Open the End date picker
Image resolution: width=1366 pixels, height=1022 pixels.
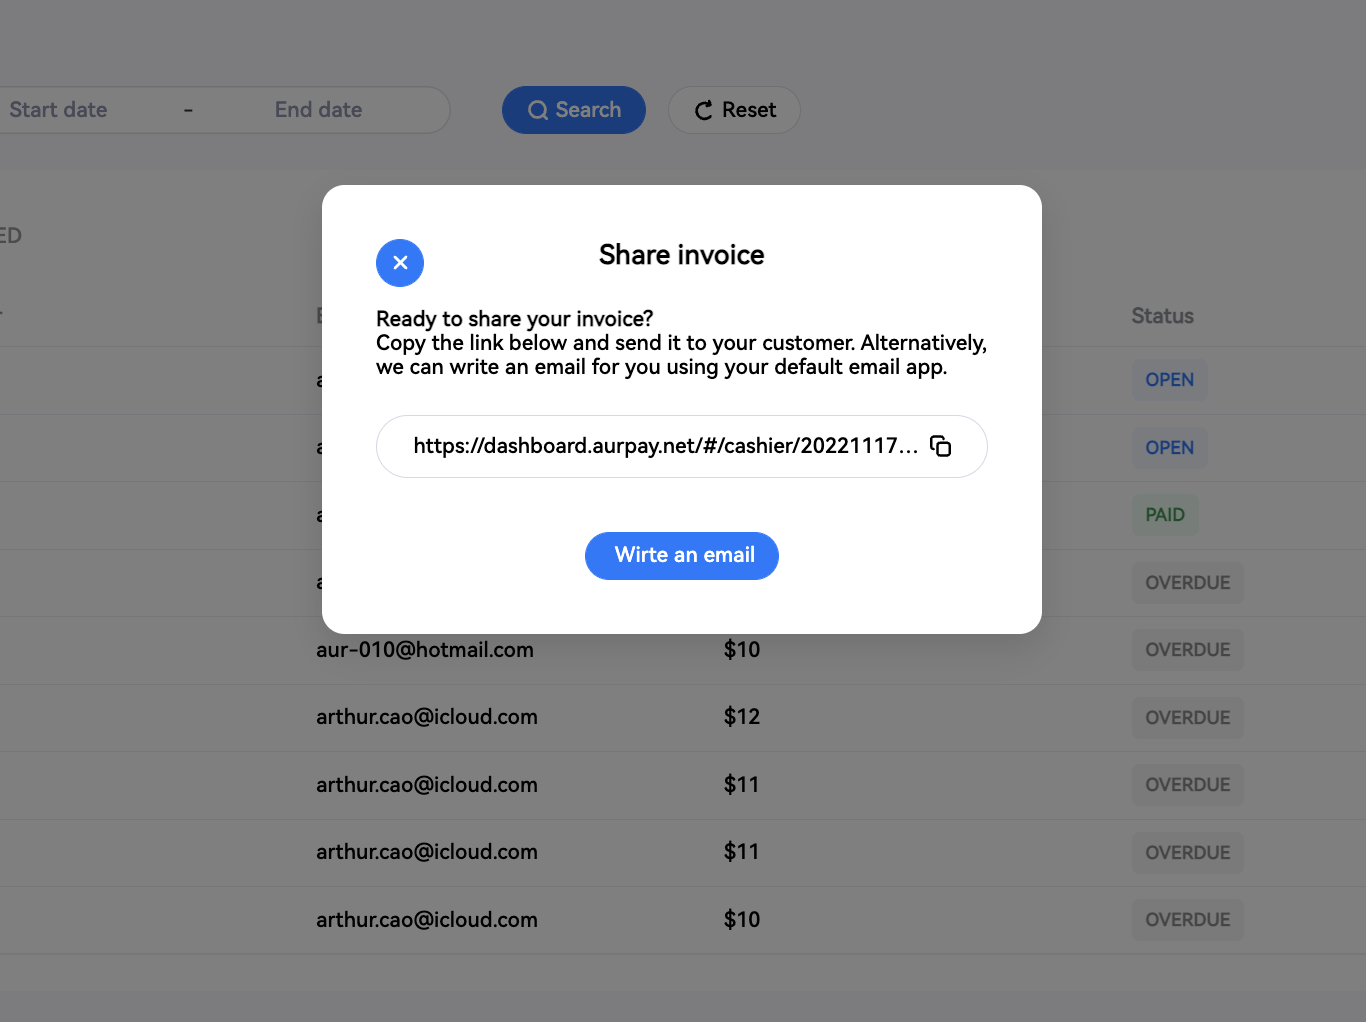[318, 110]
